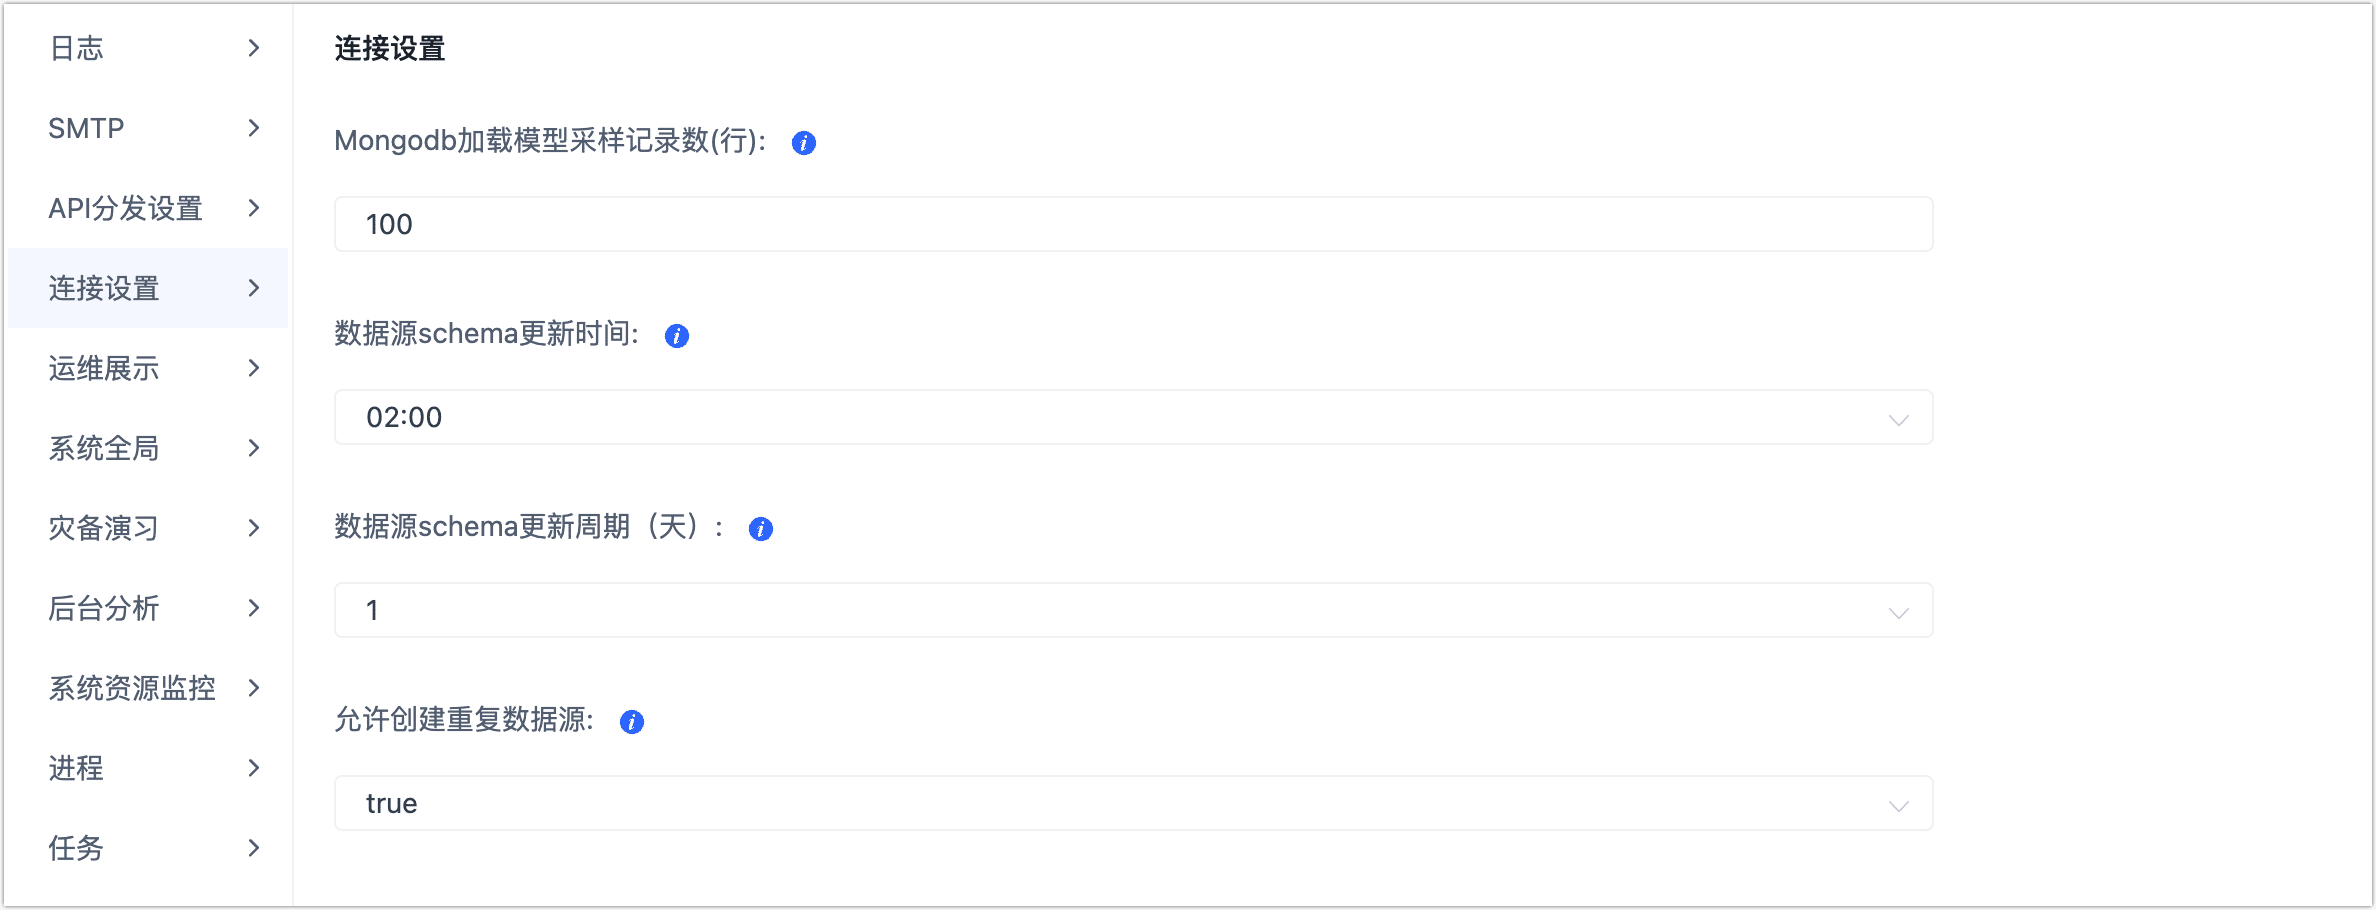Open the 进程 settings section

pos(76,768)
